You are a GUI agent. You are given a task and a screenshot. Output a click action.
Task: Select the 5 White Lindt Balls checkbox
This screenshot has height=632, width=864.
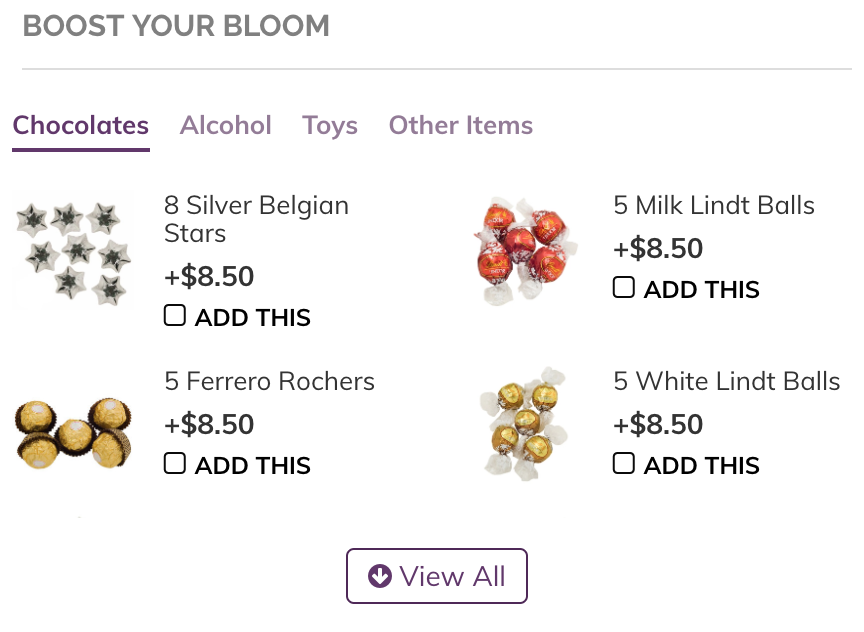click(x=624, y=464)
